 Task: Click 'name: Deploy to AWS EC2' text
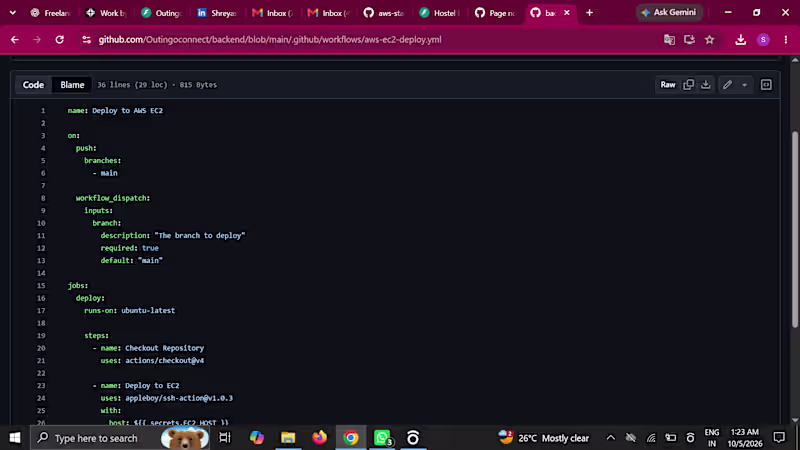pyautogui.click(x=115, y=111)
